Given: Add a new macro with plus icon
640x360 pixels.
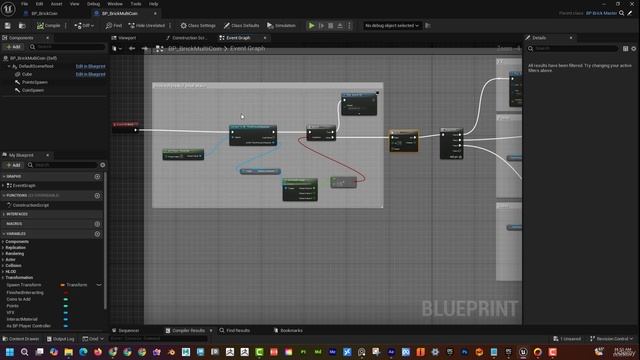Looking at the screenshot, I should click(x=97, y=224).
